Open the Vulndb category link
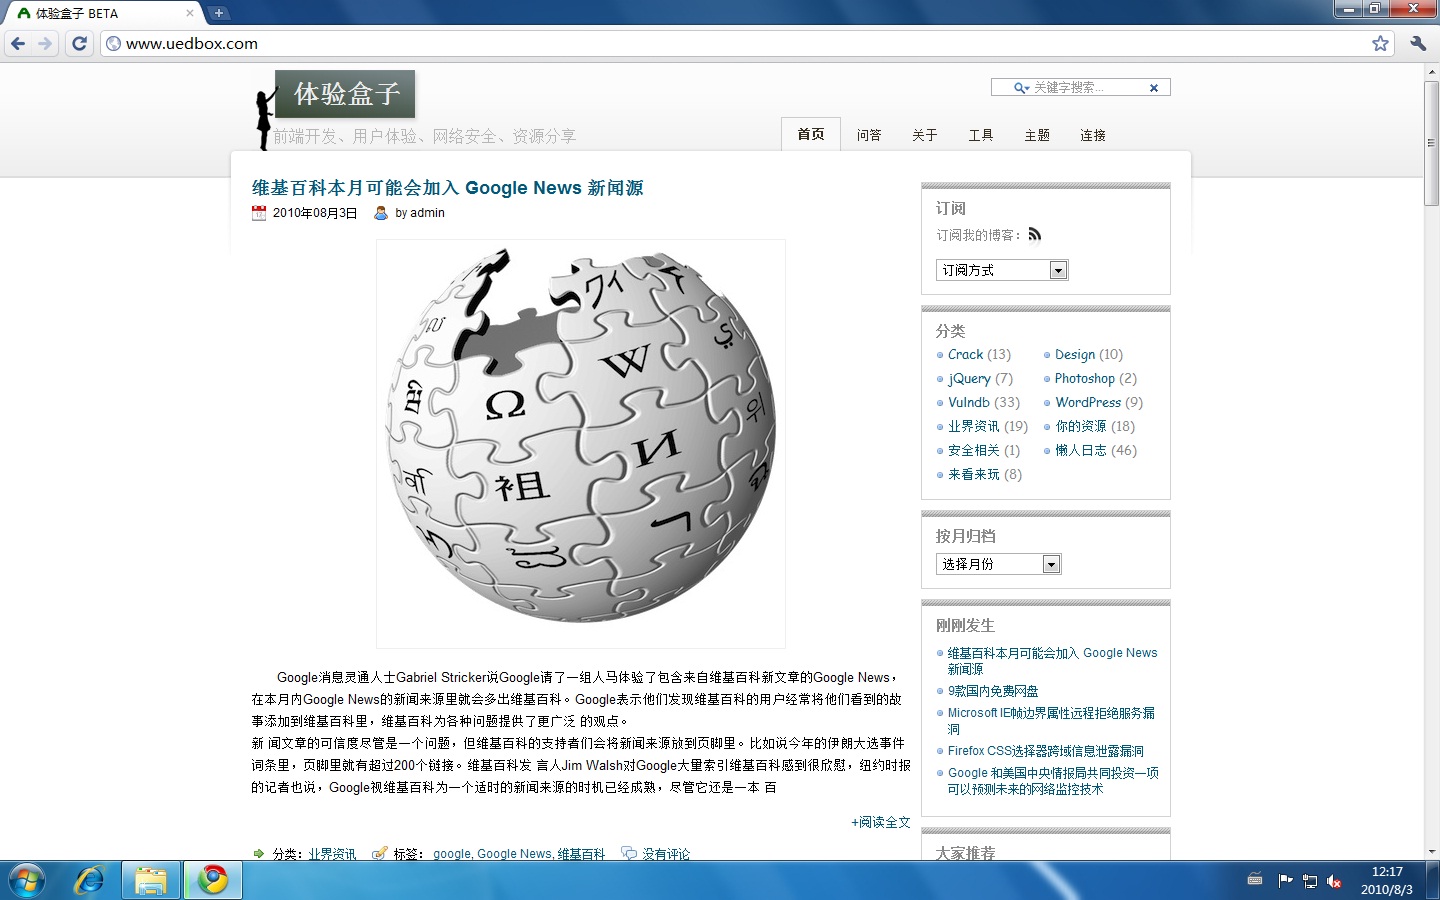The height and width of the screenshot is (900, 1440). (x=969, y=402)
